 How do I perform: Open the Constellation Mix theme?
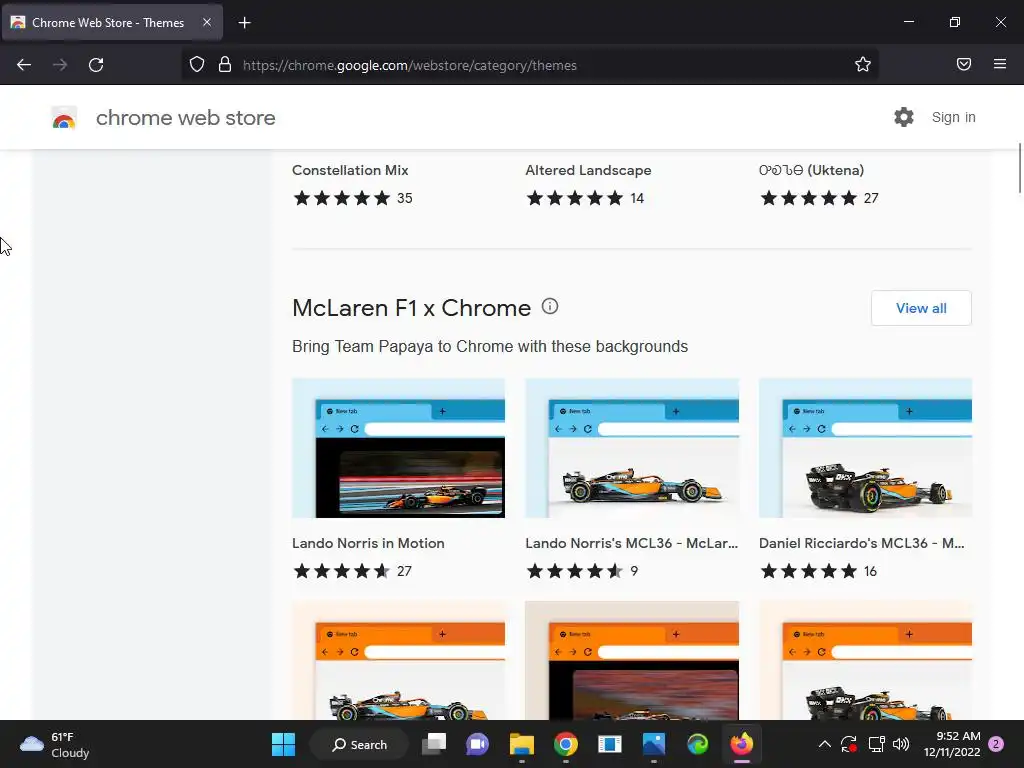click(x=350, y=170)
